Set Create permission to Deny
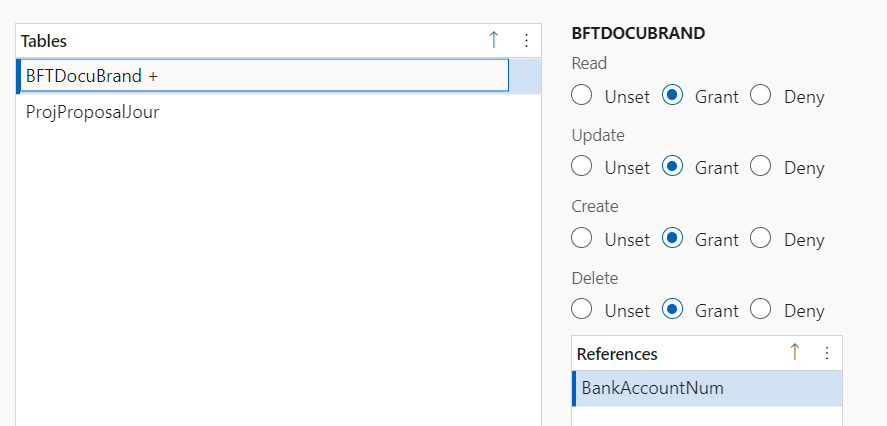The width and height of the screenshot is (887, 426). coord(761,238)
